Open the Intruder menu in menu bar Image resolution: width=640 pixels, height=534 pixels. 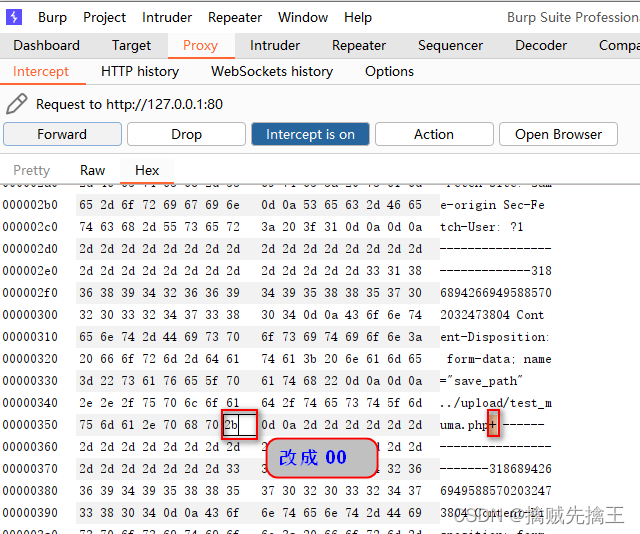click(167, 18)
